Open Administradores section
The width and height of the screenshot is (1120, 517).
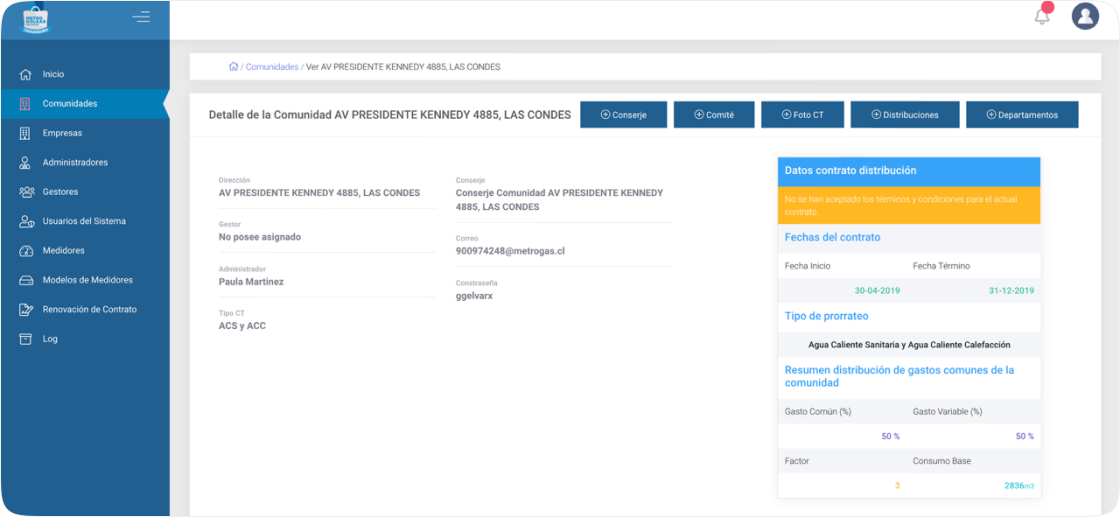(x=85, y=163)
